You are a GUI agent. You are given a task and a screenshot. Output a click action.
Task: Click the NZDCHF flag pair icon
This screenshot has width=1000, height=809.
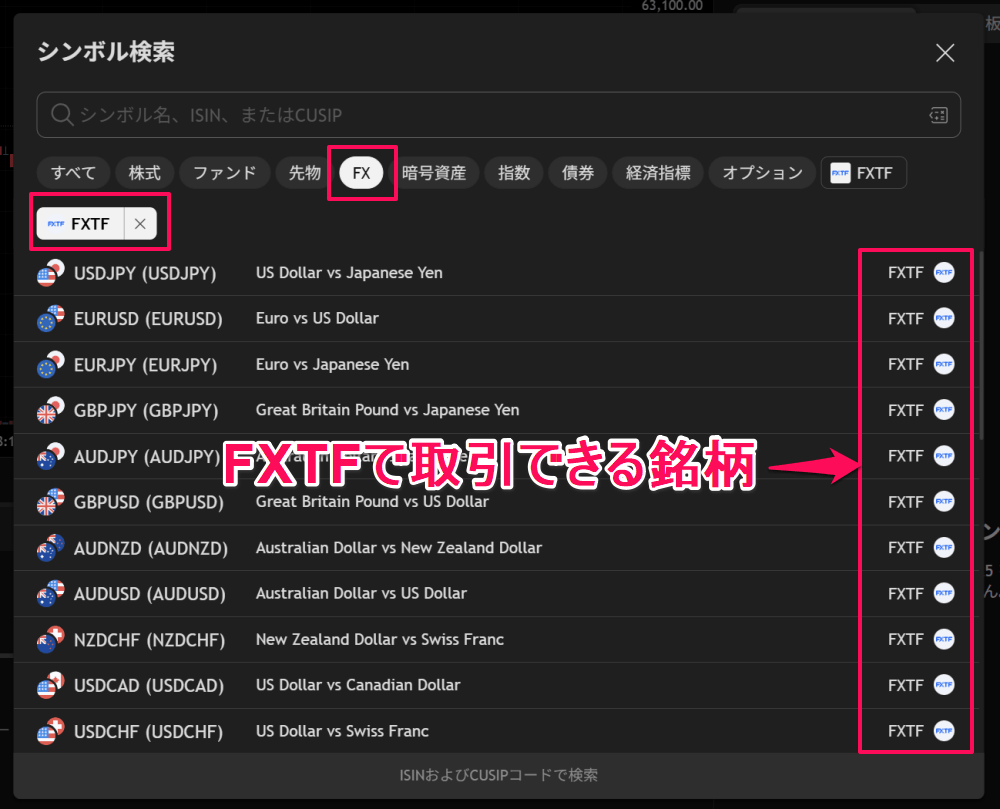click(50, 639)
